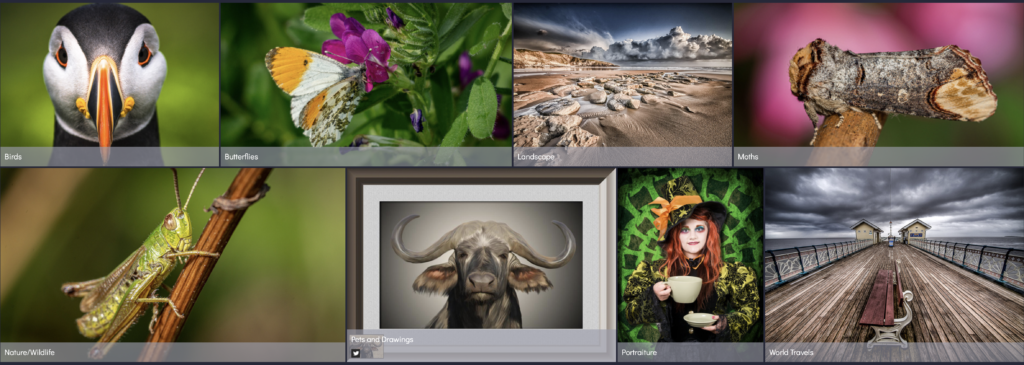Click the Twitter share icon under Pets and Drawings
Image resolution: width=1024 pixels, height=365 pixels.
point(355,353)
